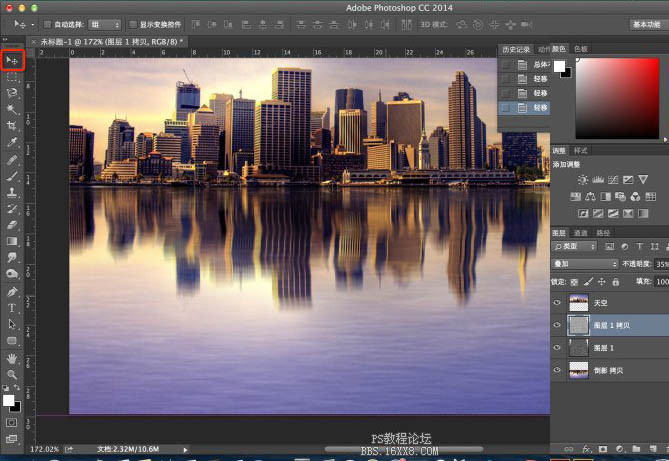This screenshot has width=669, height=461.
Task: Add a Color Balance adjustment
Action: pos(590,196)
